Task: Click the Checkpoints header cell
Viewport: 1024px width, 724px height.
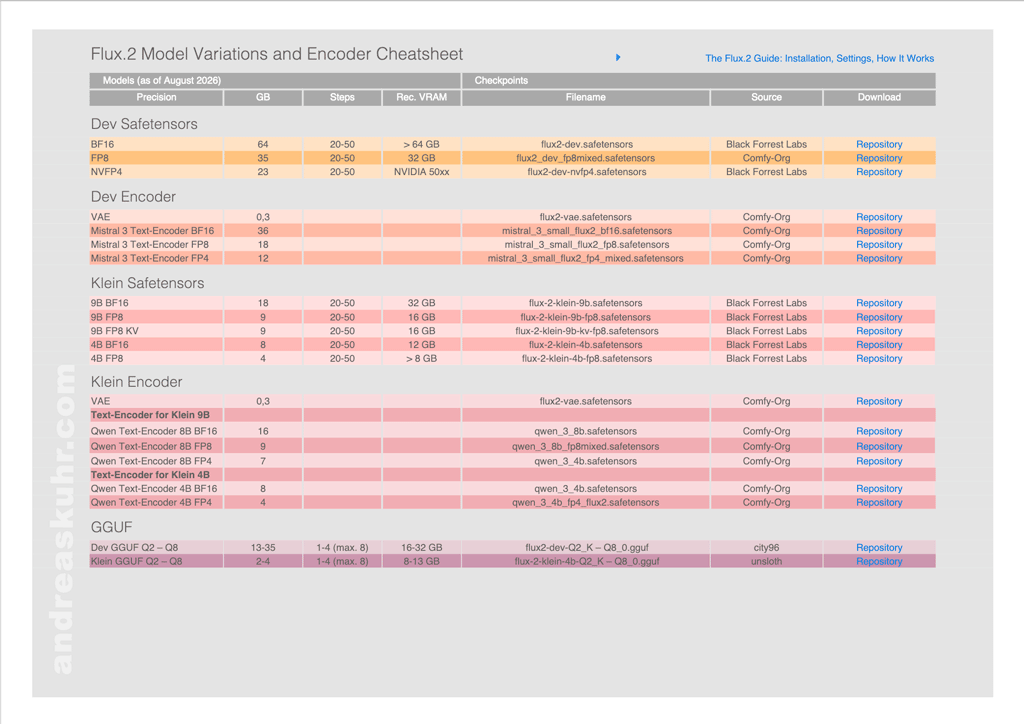Action: click(x=699, y=80)
